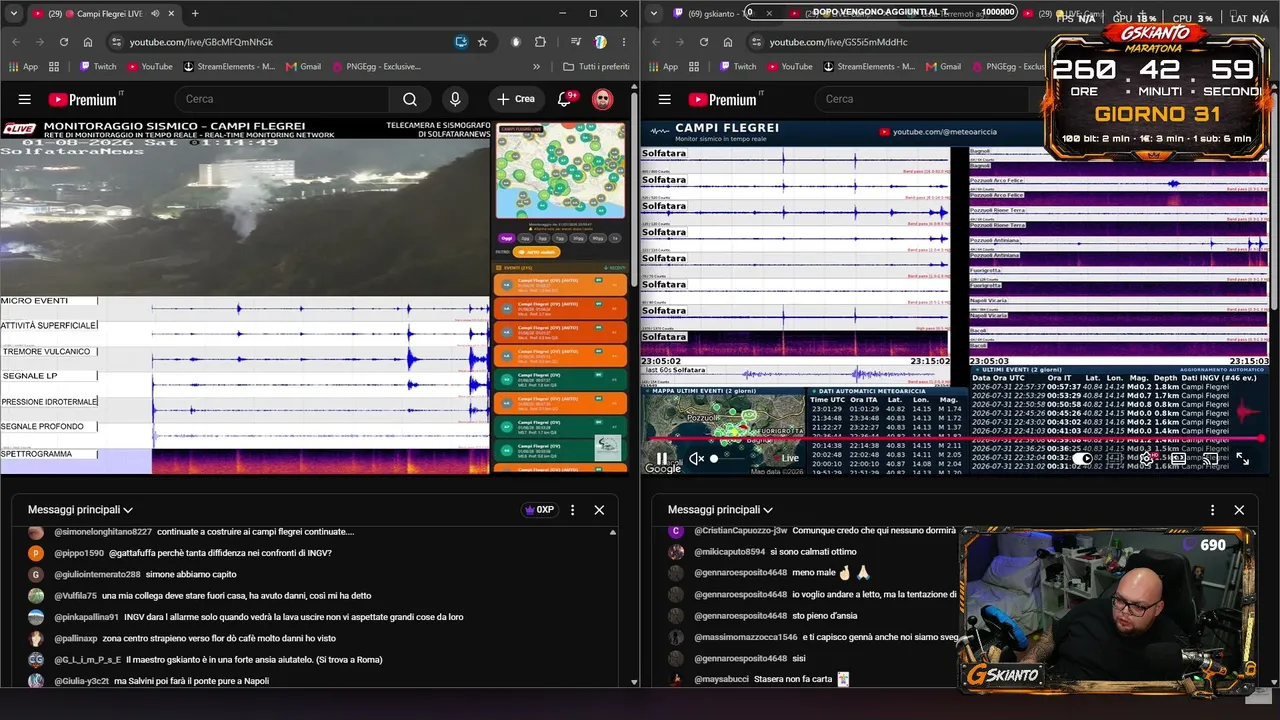Go to home page in left browser

coord(88,42)
